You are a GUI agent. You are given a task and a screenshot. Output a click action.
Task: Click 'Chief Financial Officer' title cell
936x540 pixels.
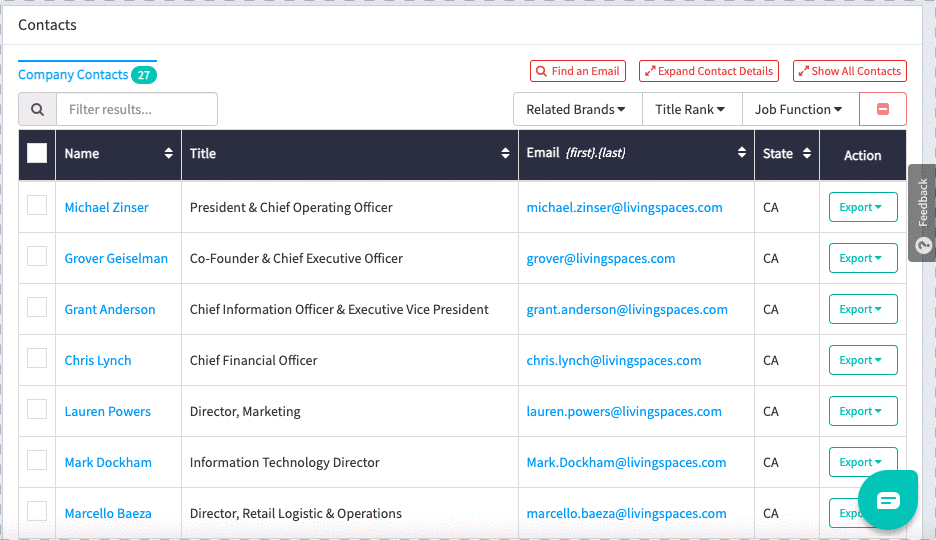(x=253, y=360)
